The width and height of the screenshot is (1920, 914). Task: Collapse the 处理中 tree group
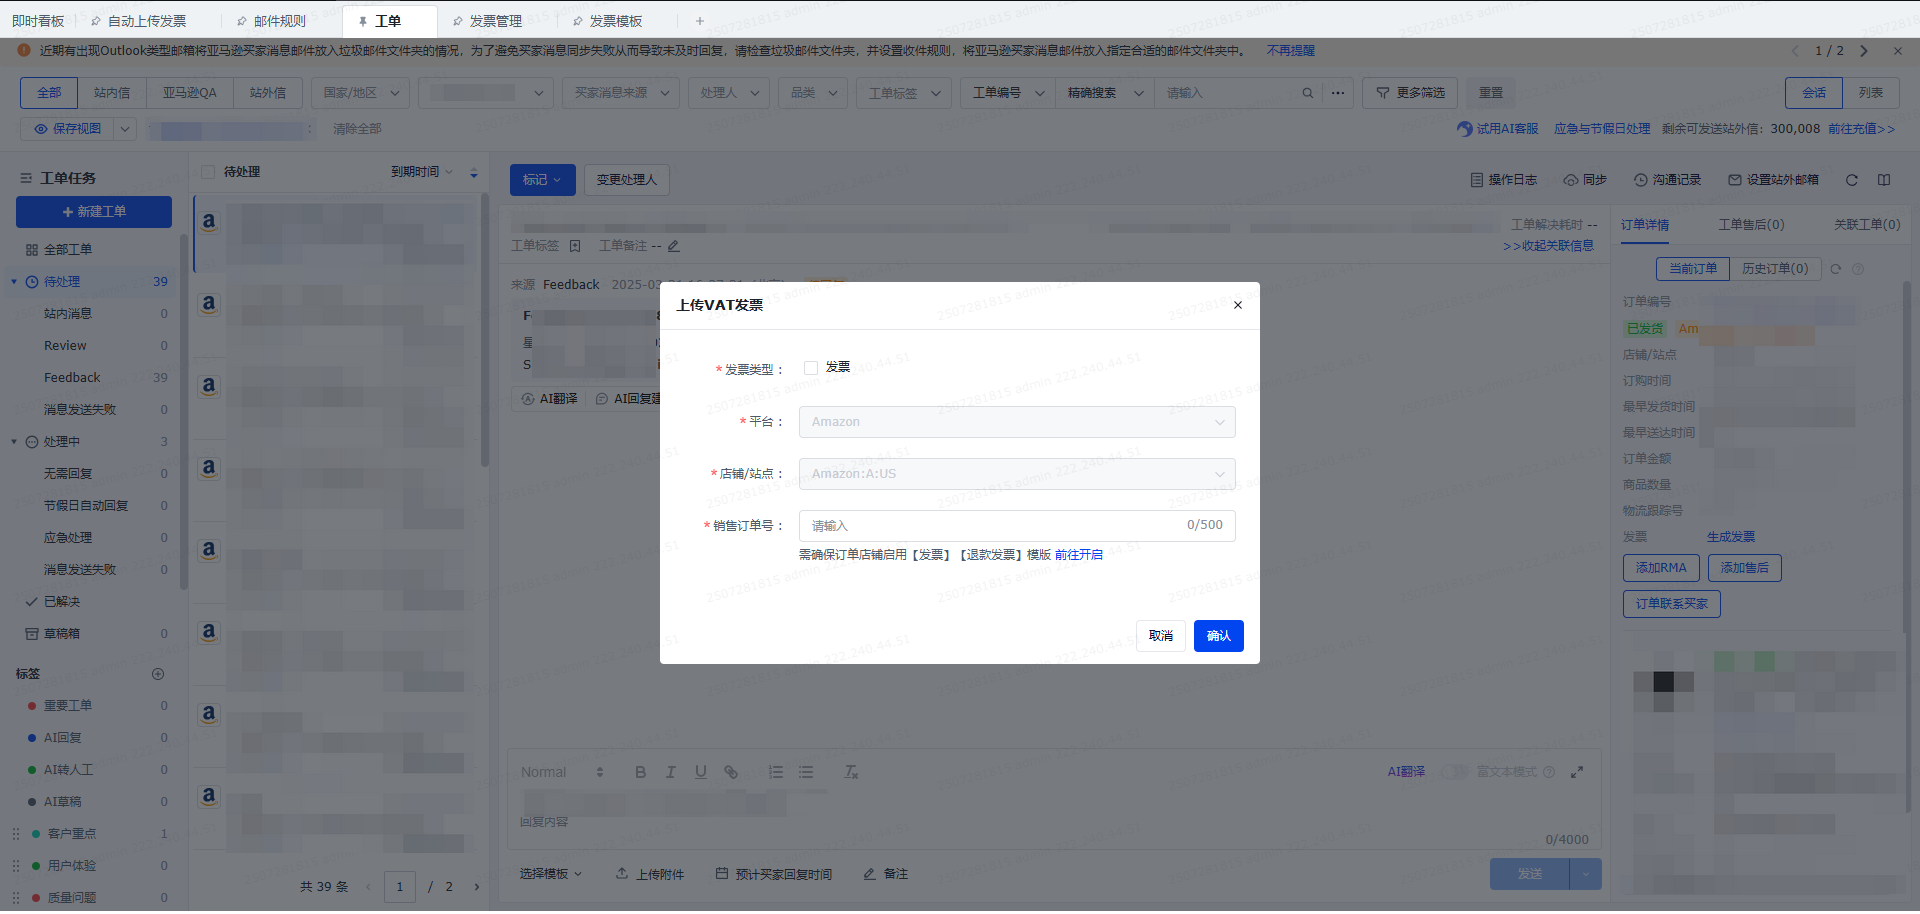tap(14, 442)
